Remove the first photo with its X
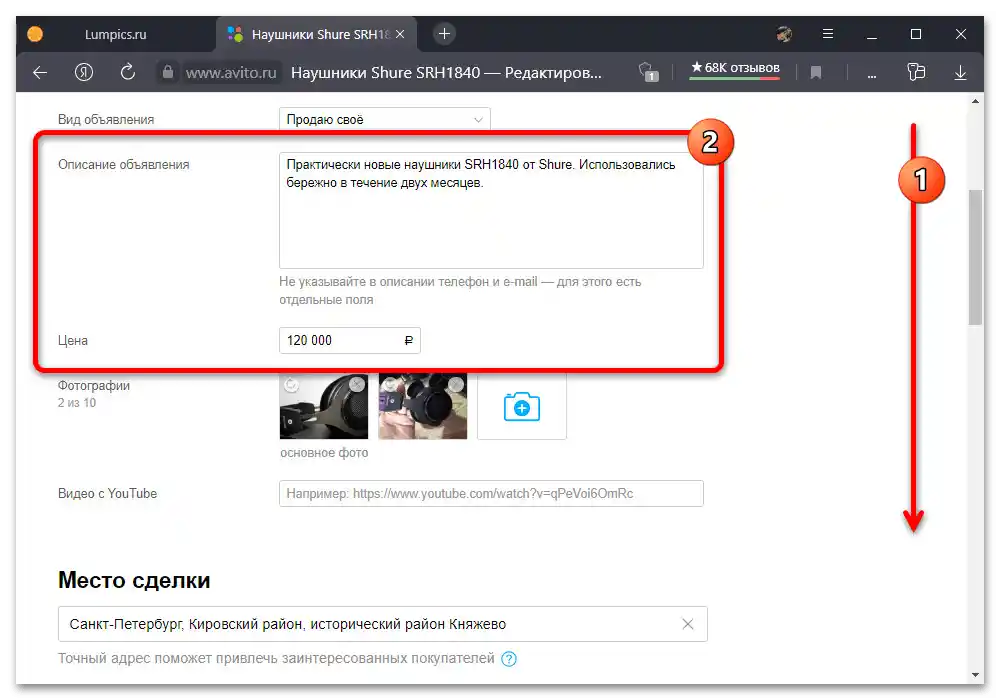The width and height of the screenshot is (1000, 700). [x=357, y=384]
